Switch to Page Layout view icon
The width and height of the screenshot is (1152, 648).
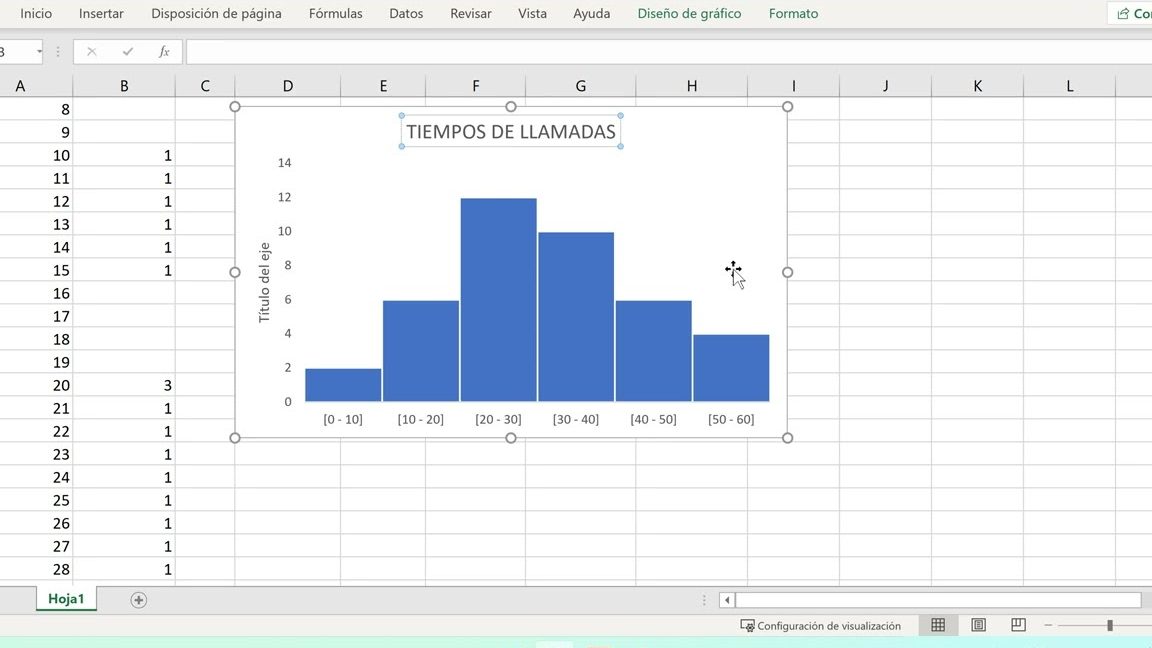(977, 624)
